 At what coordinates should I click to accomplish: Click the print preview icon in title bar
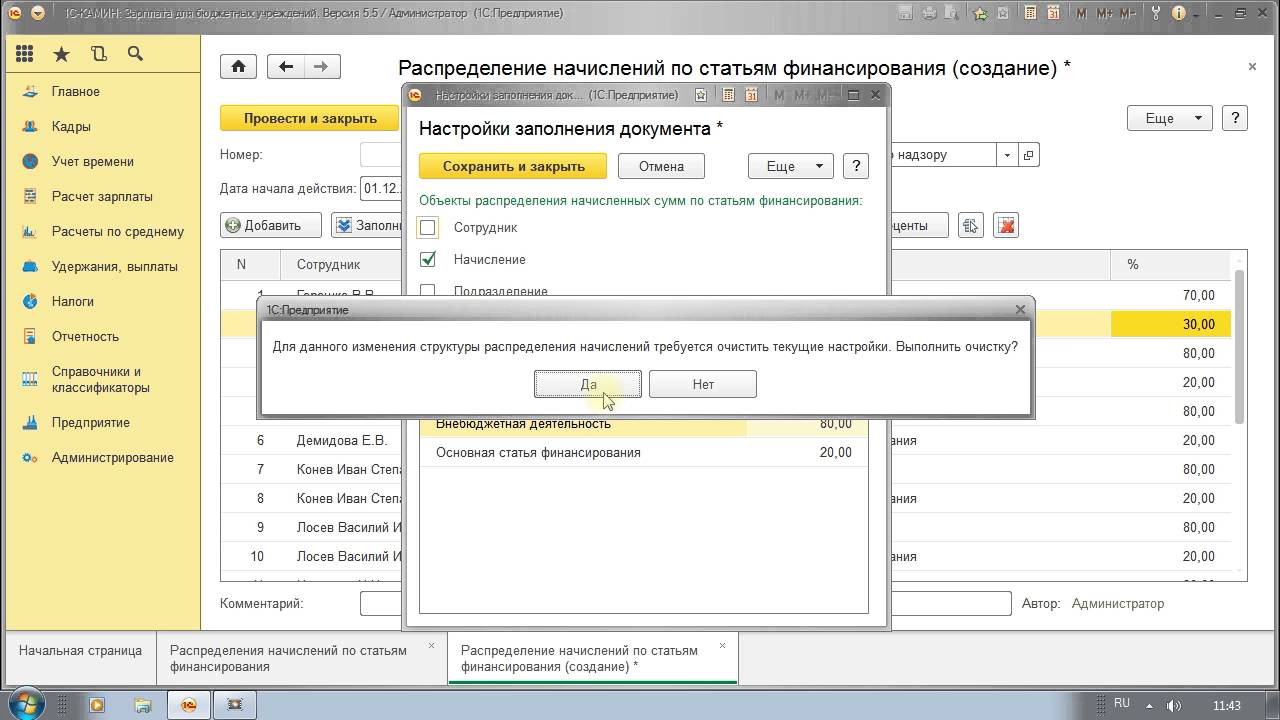pos(952,13)
